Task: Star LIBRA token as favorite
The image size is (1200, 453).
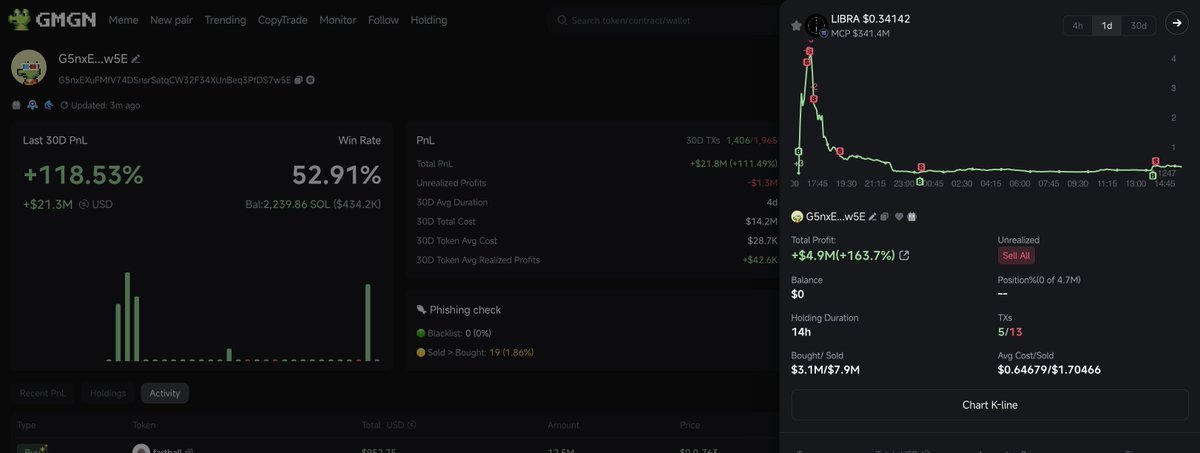Action: point(796,25)
